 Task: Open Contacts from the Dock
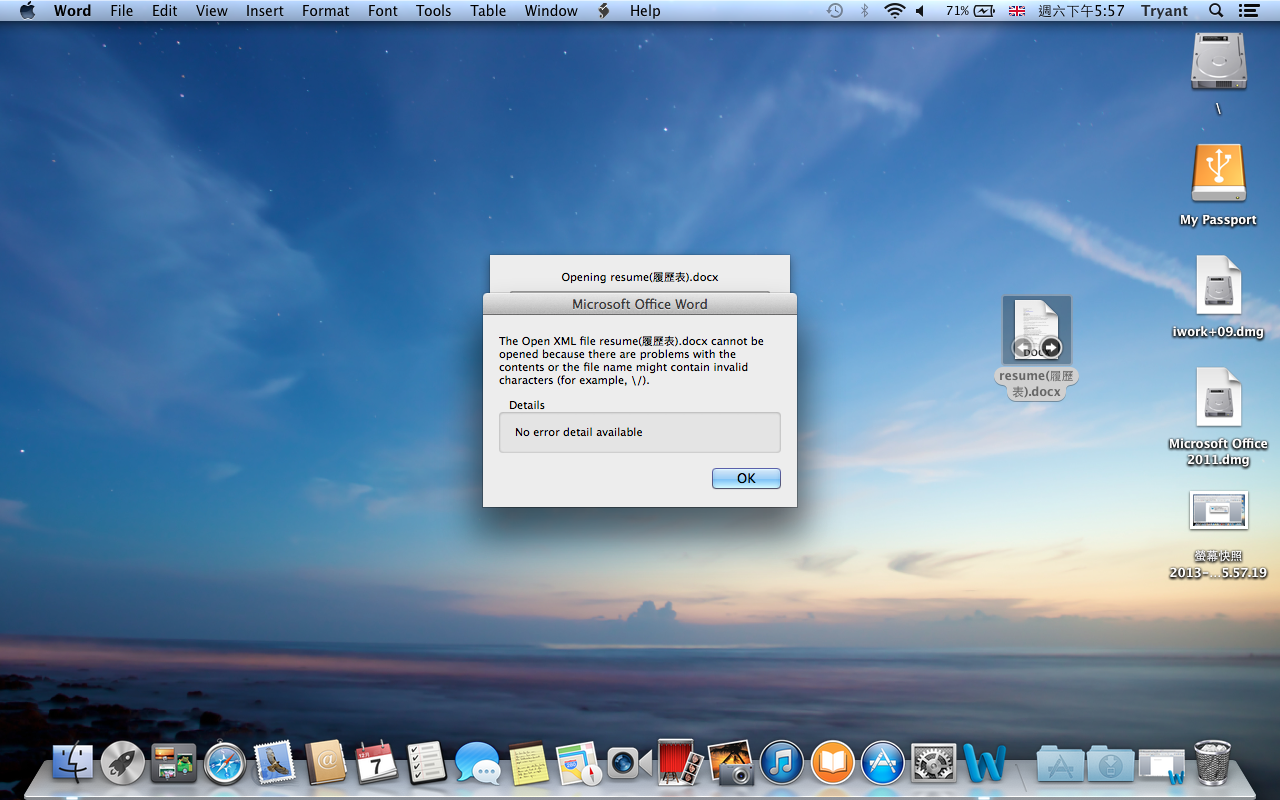pyautogui.click(x=326, y=763)
